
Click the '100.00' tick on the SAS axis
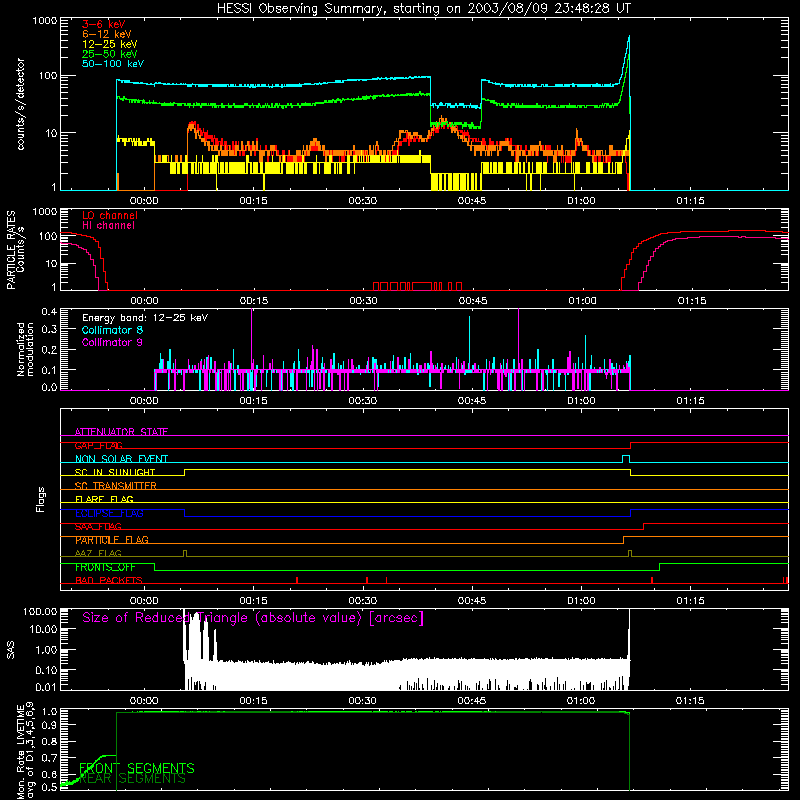(x=40, y=612)
